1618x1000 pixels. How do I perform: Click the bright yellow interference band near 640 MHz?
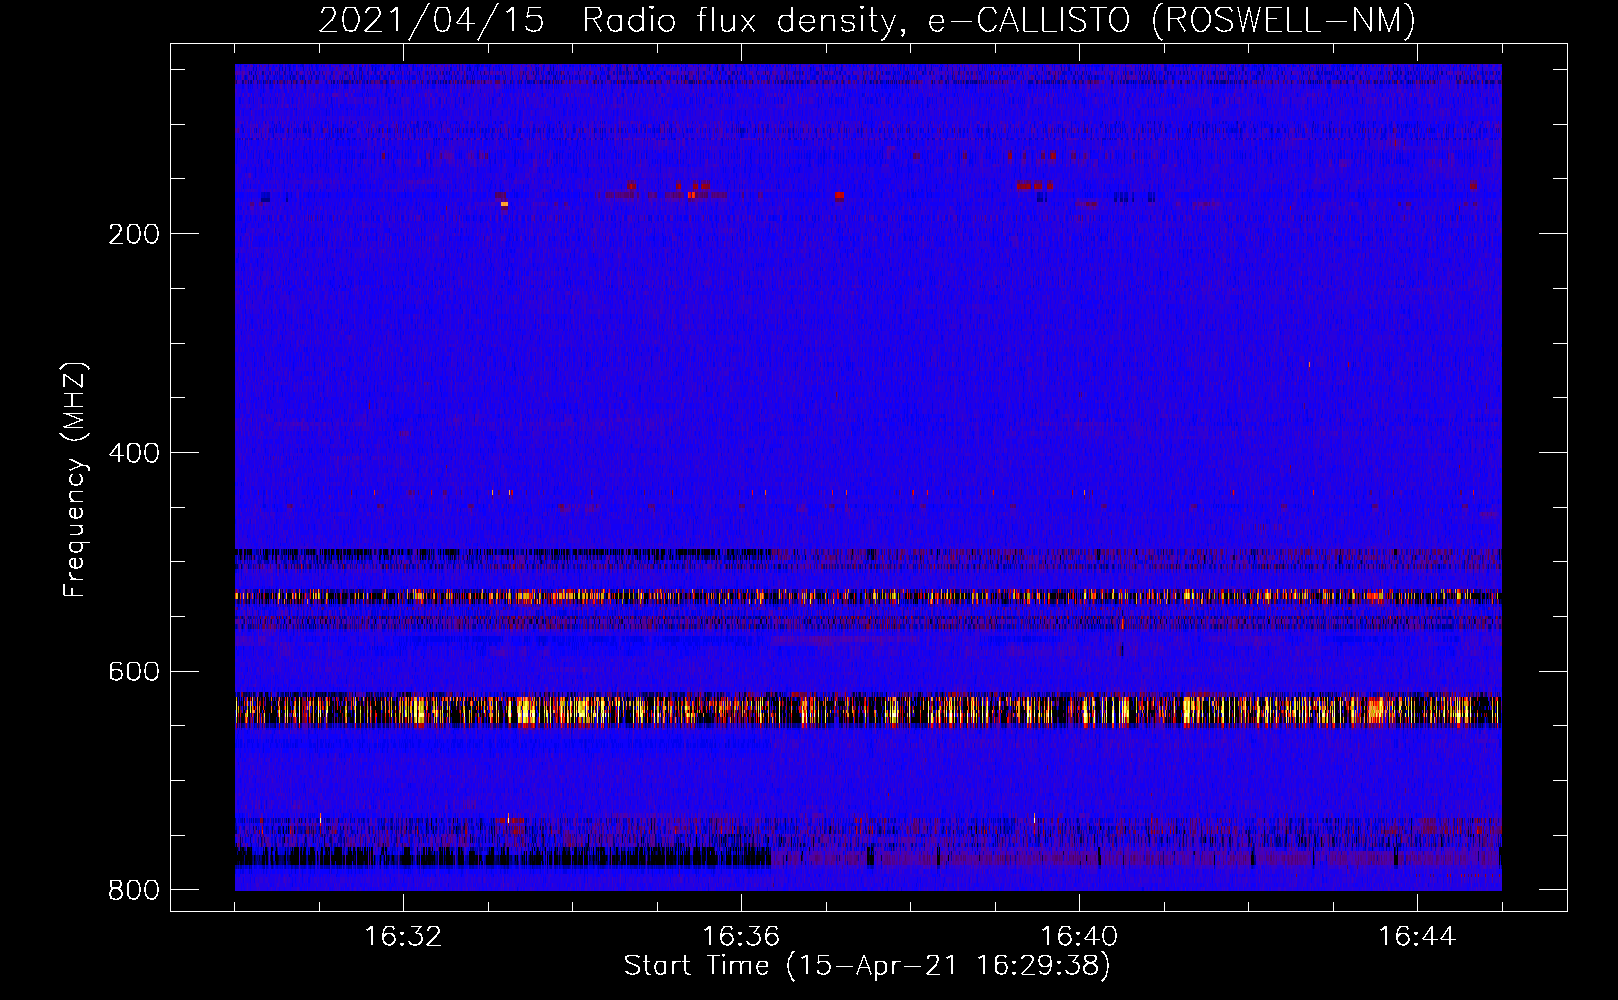(868, 709)
